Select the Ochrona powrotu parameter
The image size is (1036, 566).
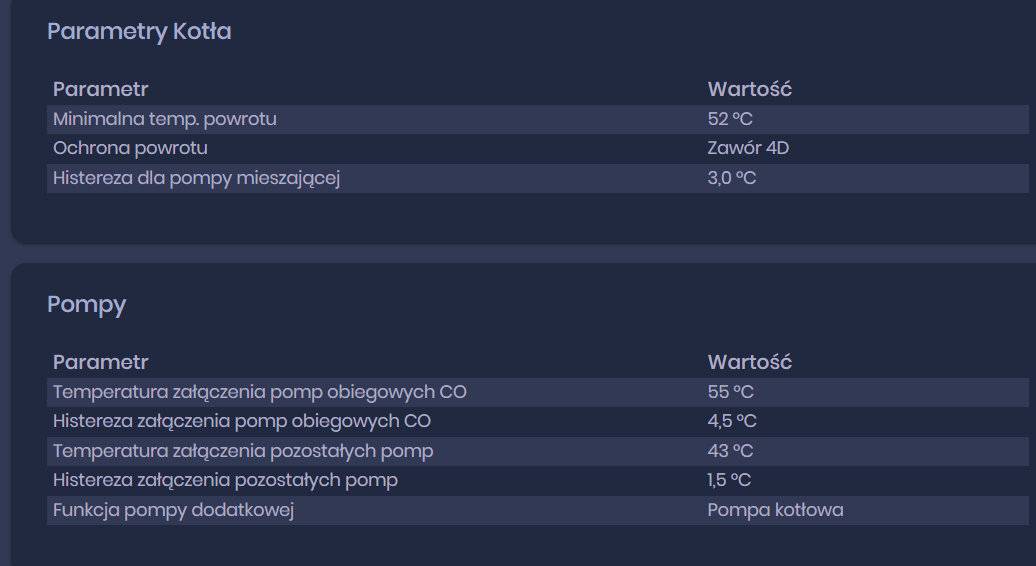(x=131, y=148)
